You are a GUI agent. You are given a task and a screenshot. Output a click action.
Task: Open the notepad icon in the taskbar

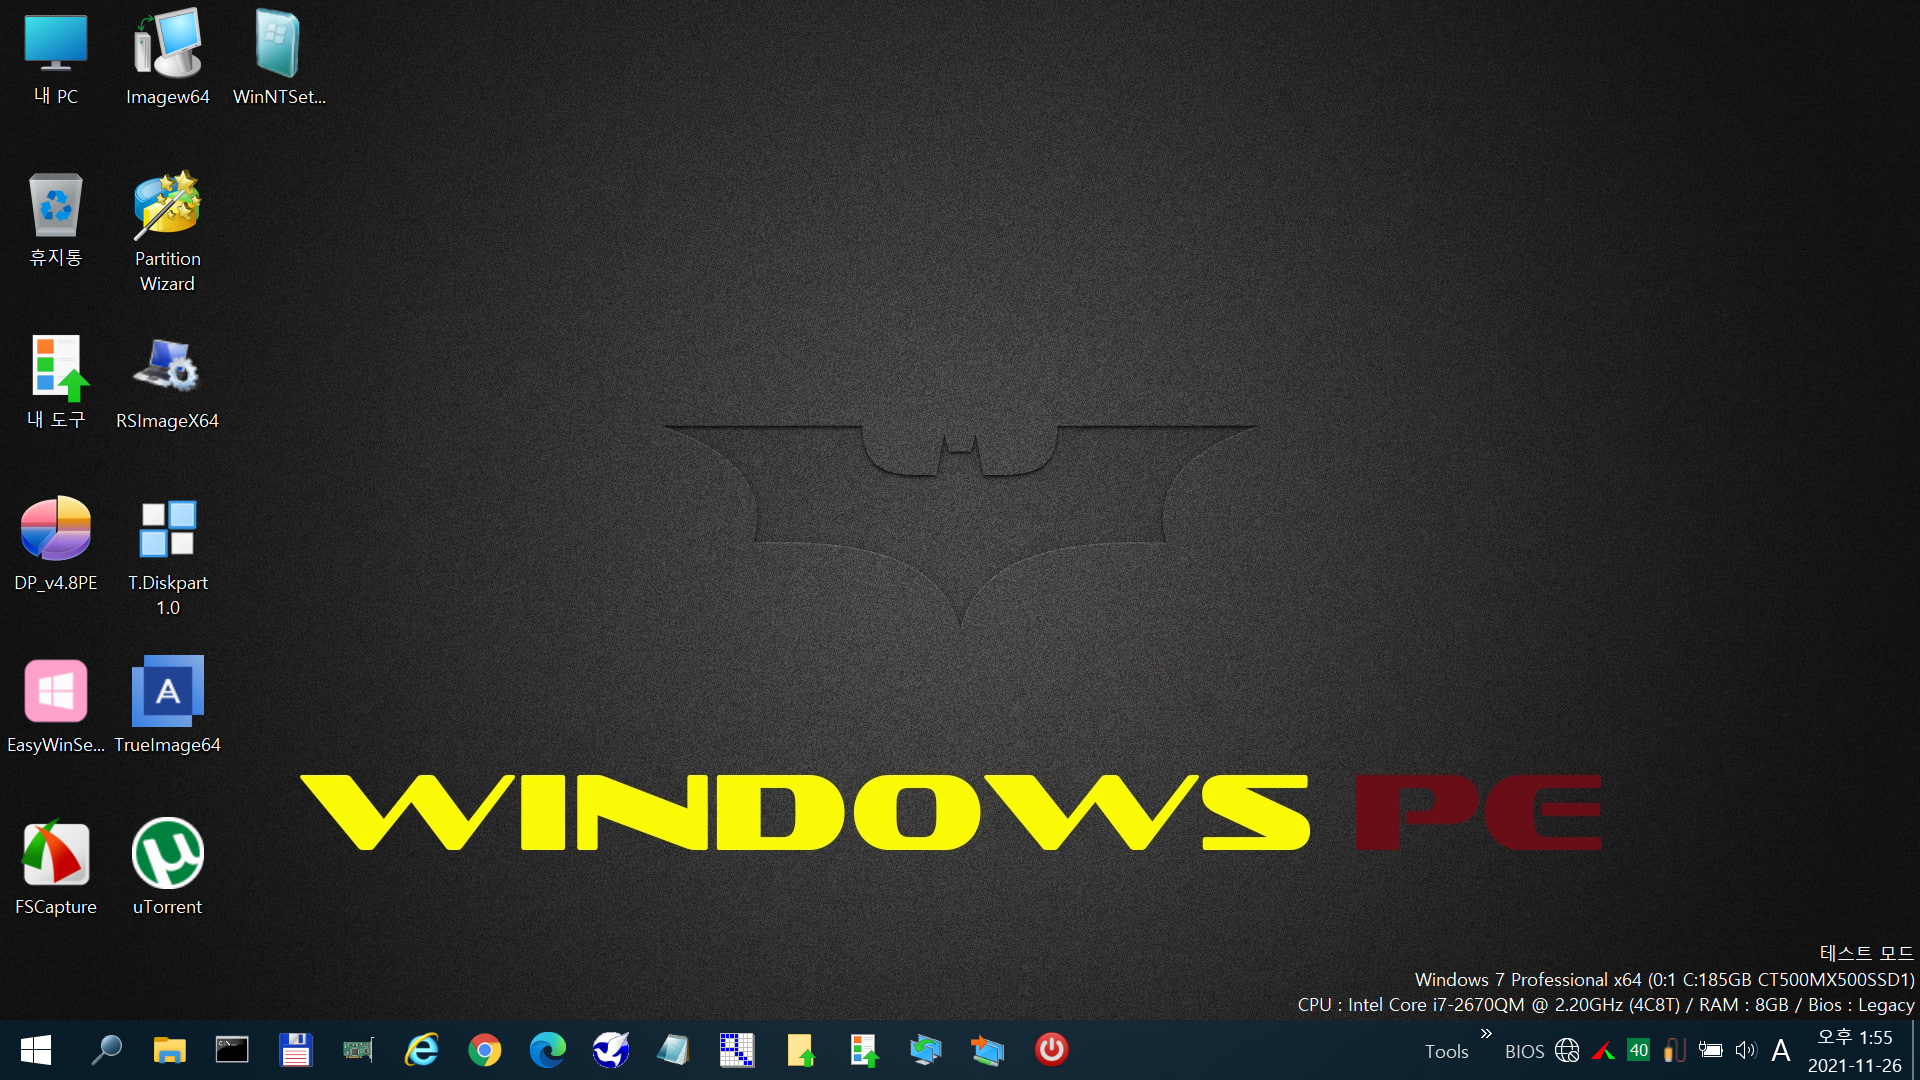pyautogui.click(x=673, y=1050)
